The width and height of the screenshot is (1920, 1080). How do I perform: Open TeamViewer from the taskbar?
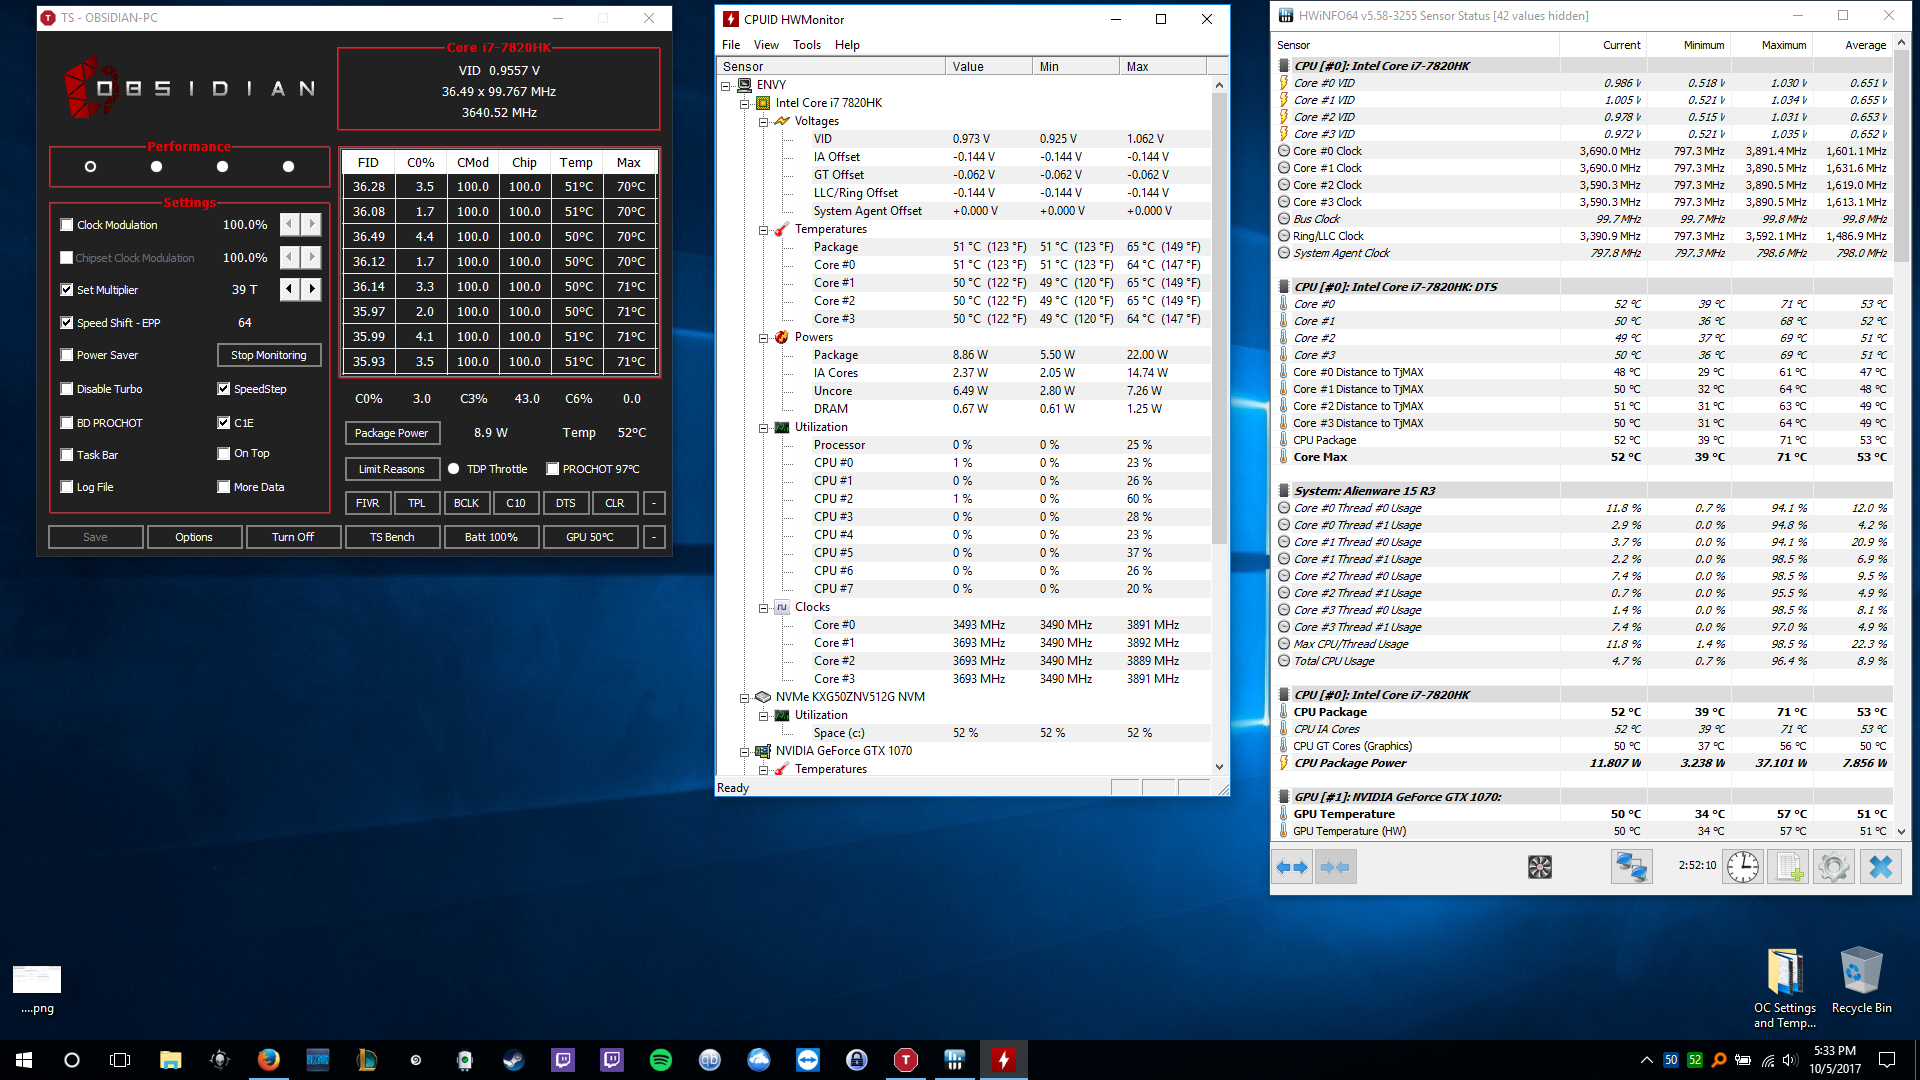point(807,1060)
